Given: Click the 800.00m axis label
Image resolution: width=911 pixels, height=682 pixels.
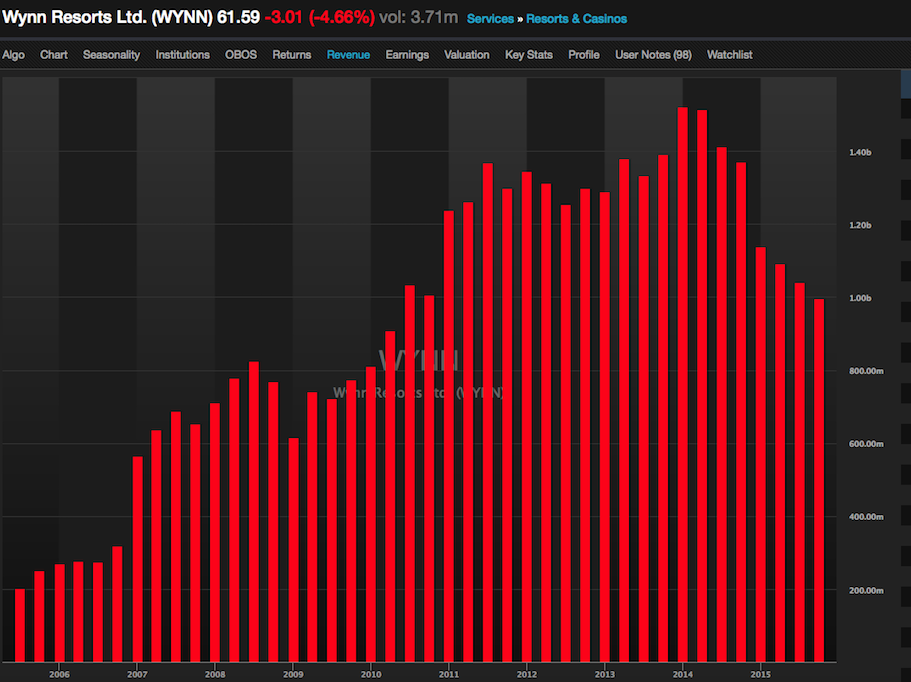Looking at the screenshot, I should [x=866, y=371].
